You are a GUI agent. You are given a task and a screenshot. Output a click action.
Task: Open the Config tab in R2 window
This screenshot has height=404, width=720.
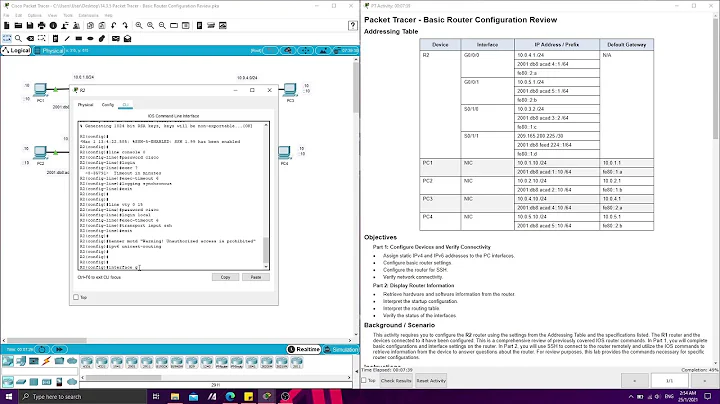[x=108, y=105]
